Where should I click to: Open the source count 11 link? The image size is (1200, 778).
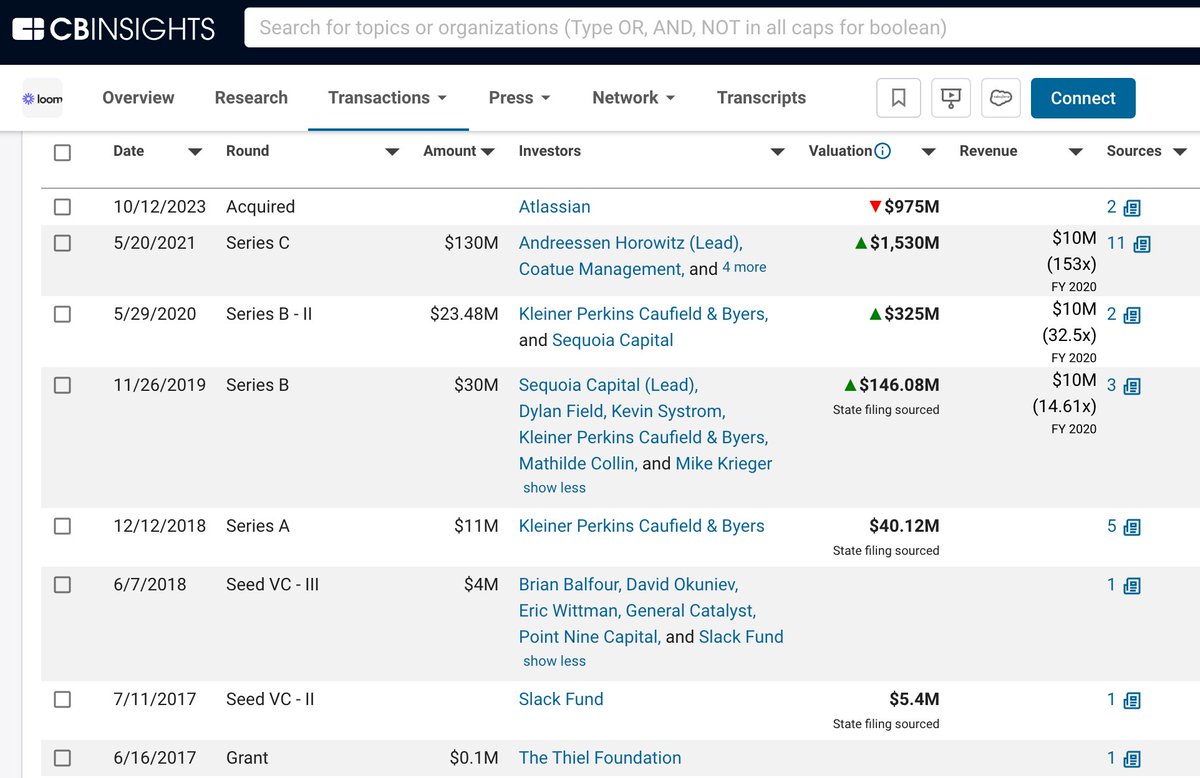1116,243
